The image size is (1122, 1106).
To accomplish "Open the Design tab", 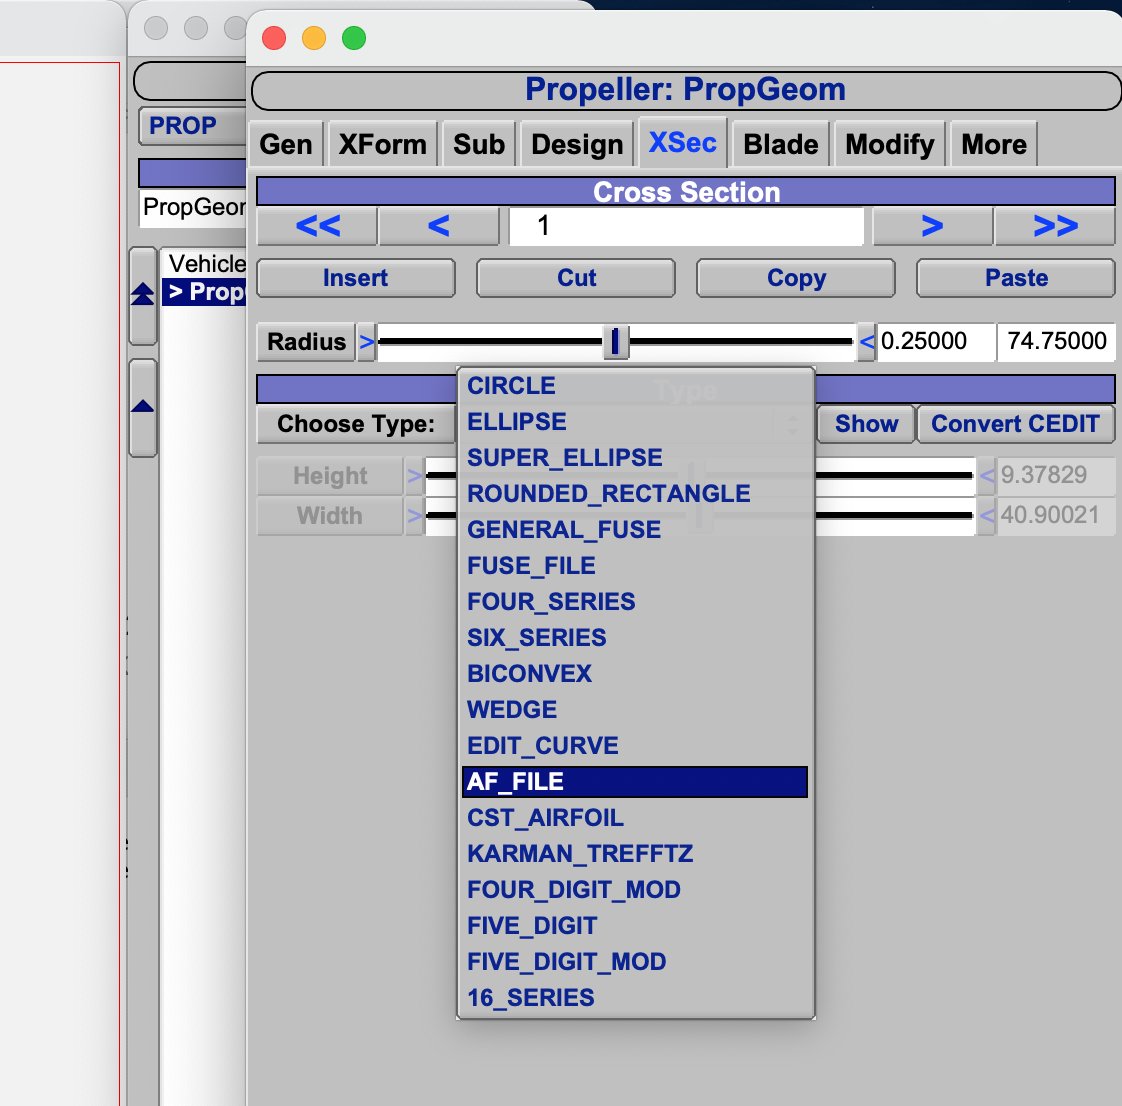I will [x=577, y=145].
